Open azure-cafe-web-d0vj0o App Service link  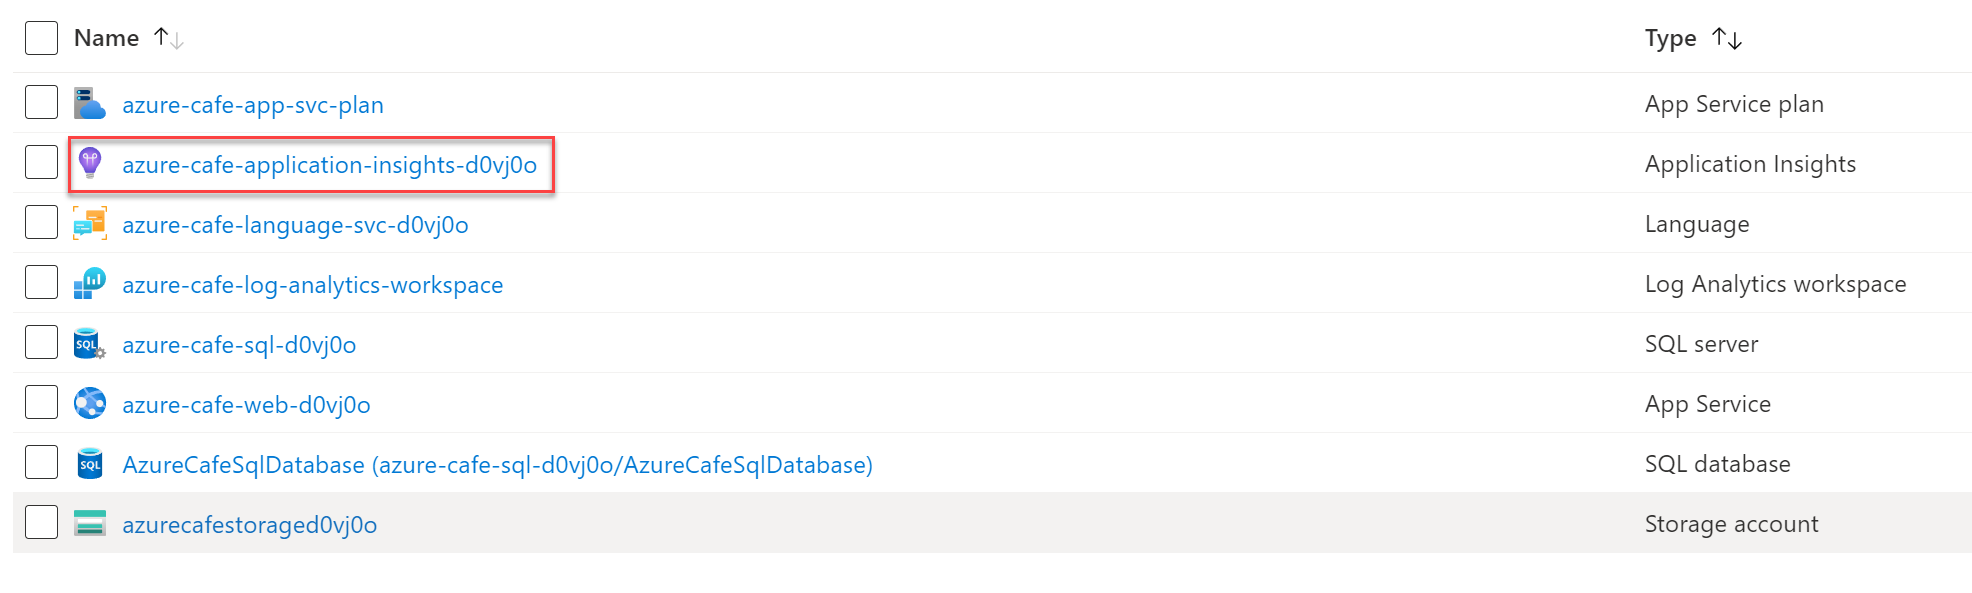coord(246,405)
